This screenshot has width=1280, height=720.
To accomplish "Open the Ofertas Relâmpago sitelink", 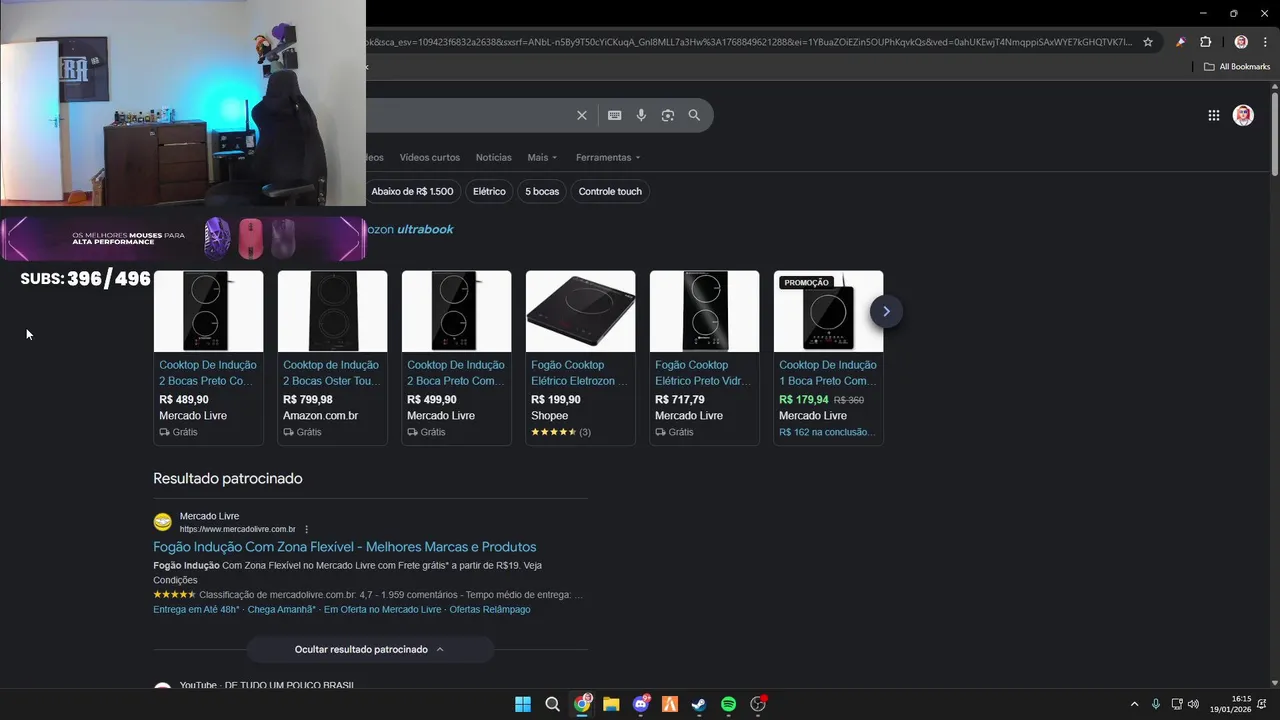I will tap(490, 609).
